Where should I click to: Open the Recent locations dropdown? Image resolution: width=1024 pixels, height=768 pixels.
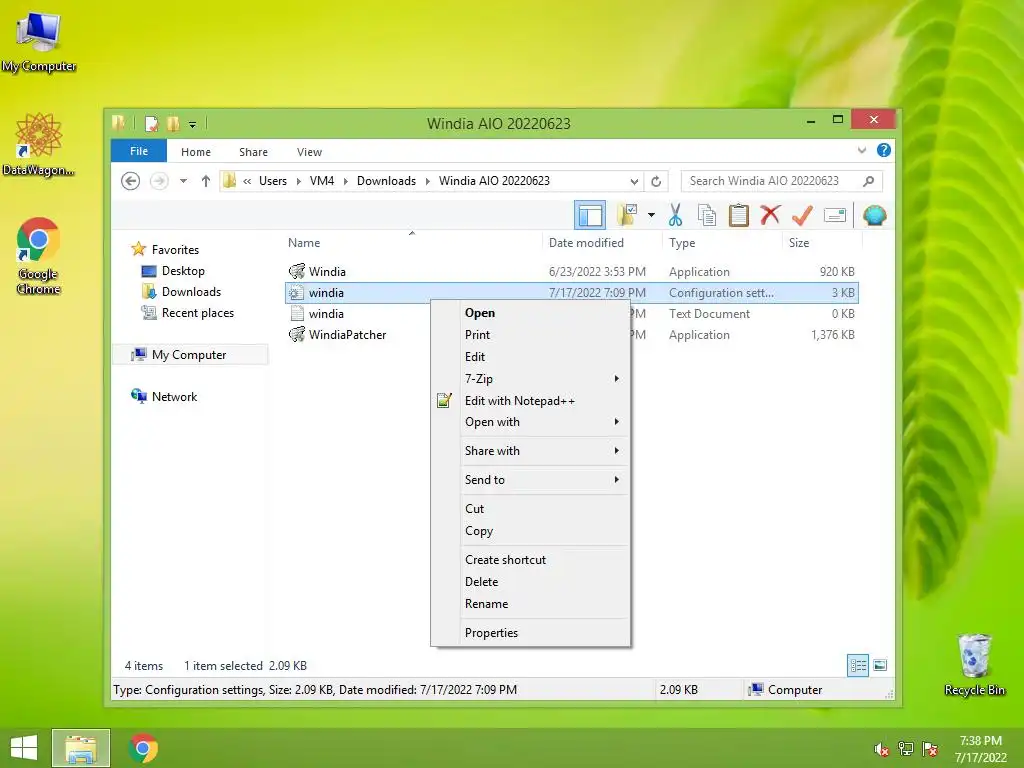(x=184, y=181)
